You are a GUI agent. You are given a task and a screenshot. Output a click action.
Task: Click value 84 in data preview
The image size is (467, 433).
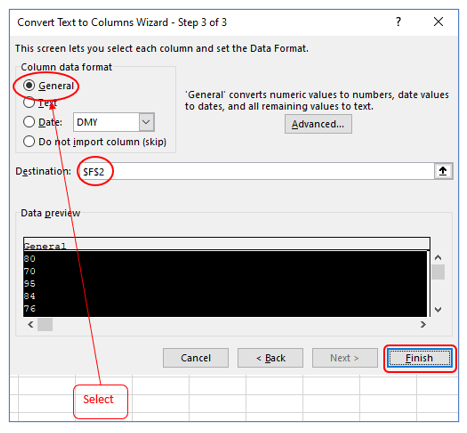point(30,296)
